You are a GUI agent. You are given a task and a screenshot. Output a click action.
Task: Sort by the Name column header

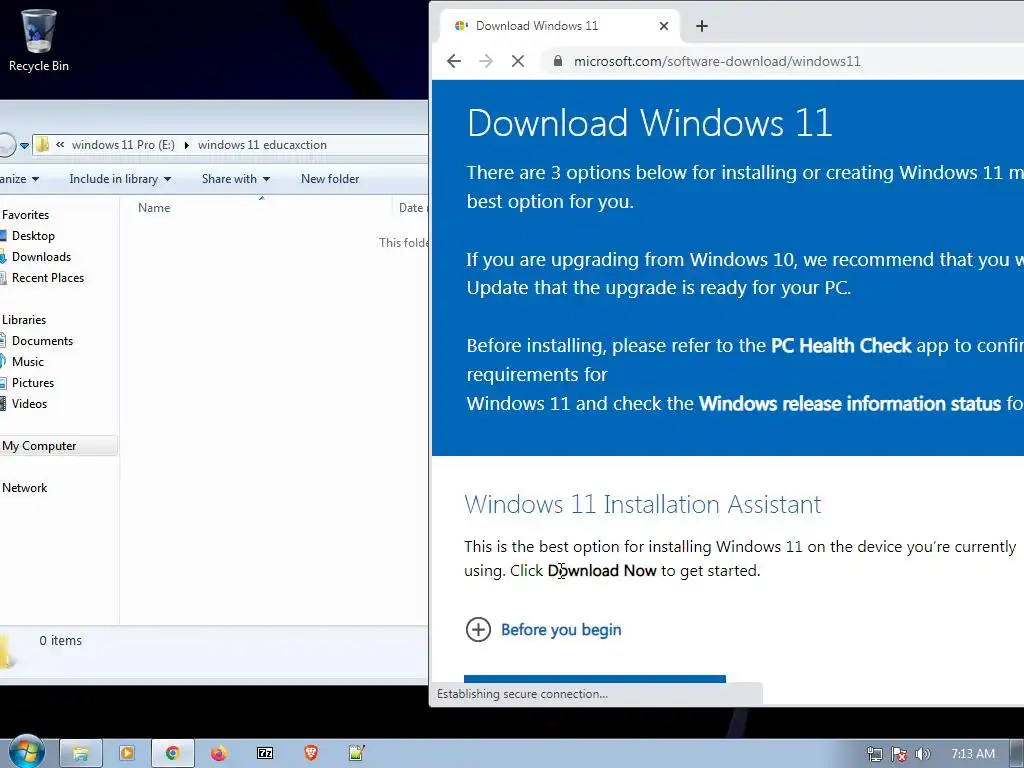(x=154, y=208)
